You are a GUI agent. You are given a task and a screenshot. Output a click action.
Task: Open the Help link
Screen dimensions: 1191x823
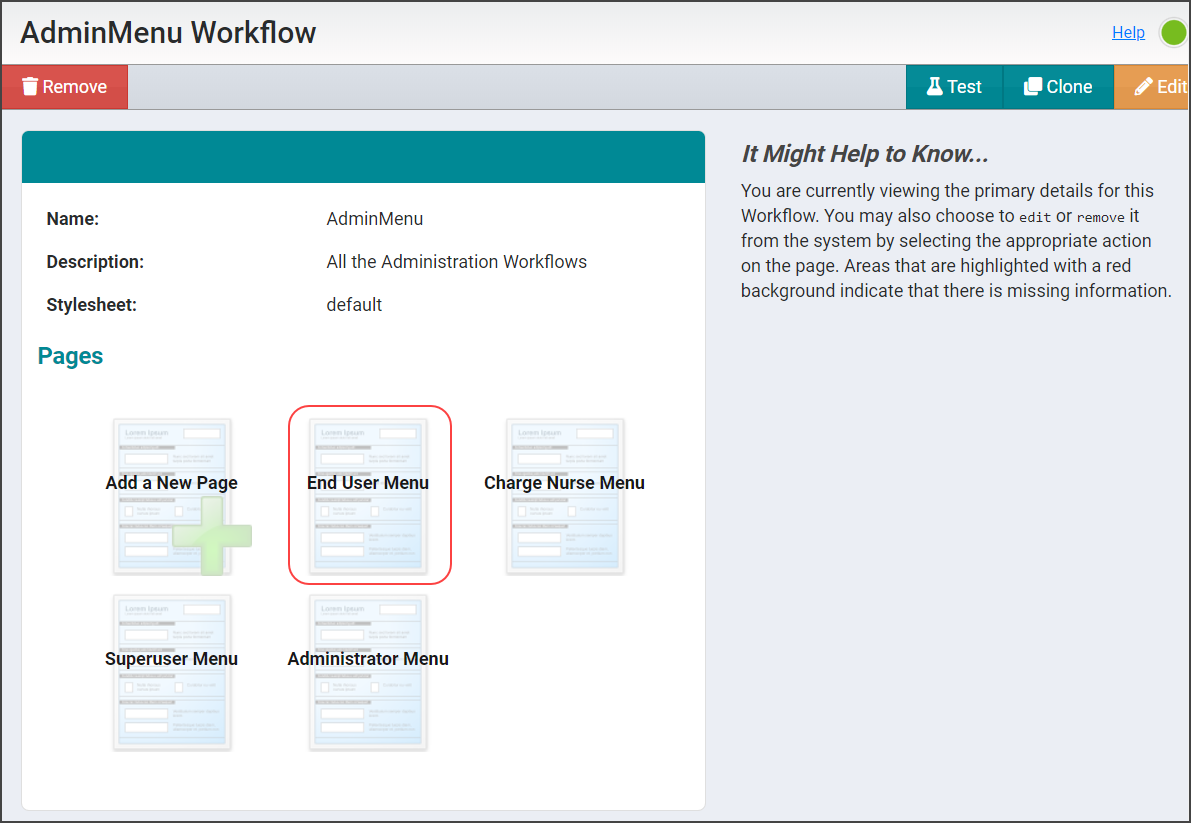click(1128, 32)
